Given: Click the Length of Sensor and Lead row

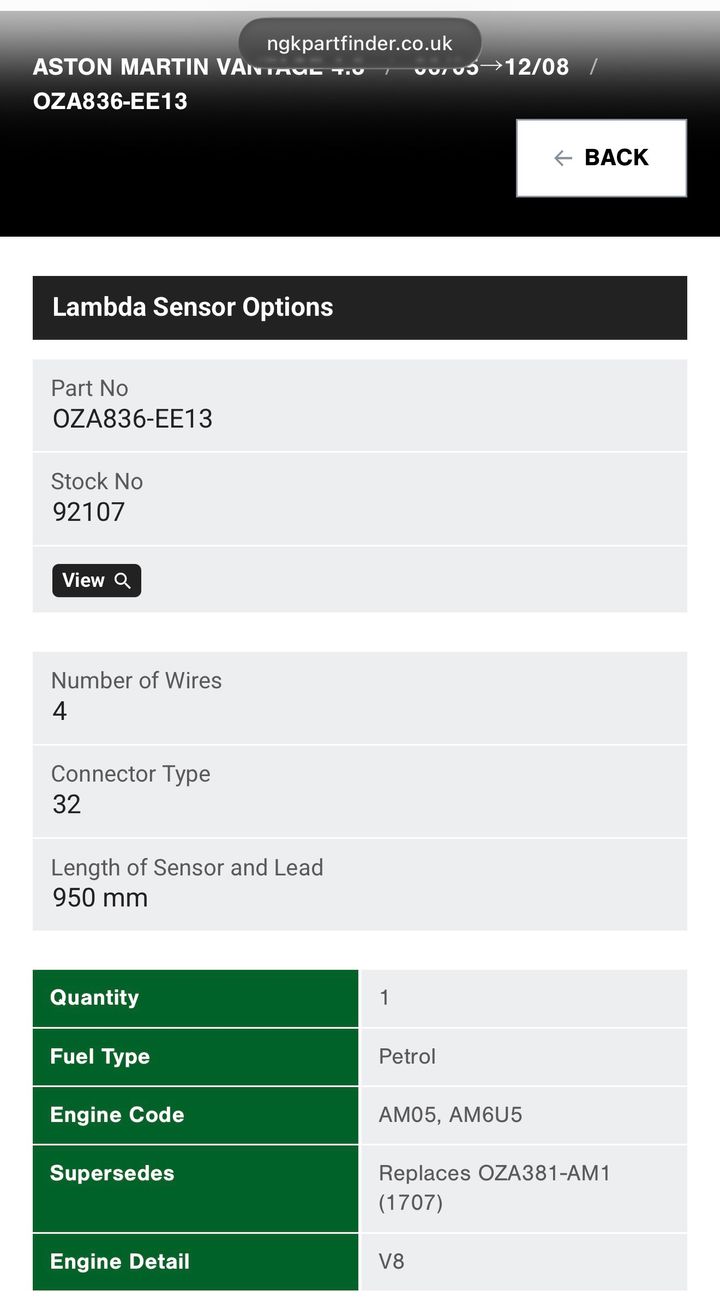Looking at the screenshot, I should coord(360,884).
